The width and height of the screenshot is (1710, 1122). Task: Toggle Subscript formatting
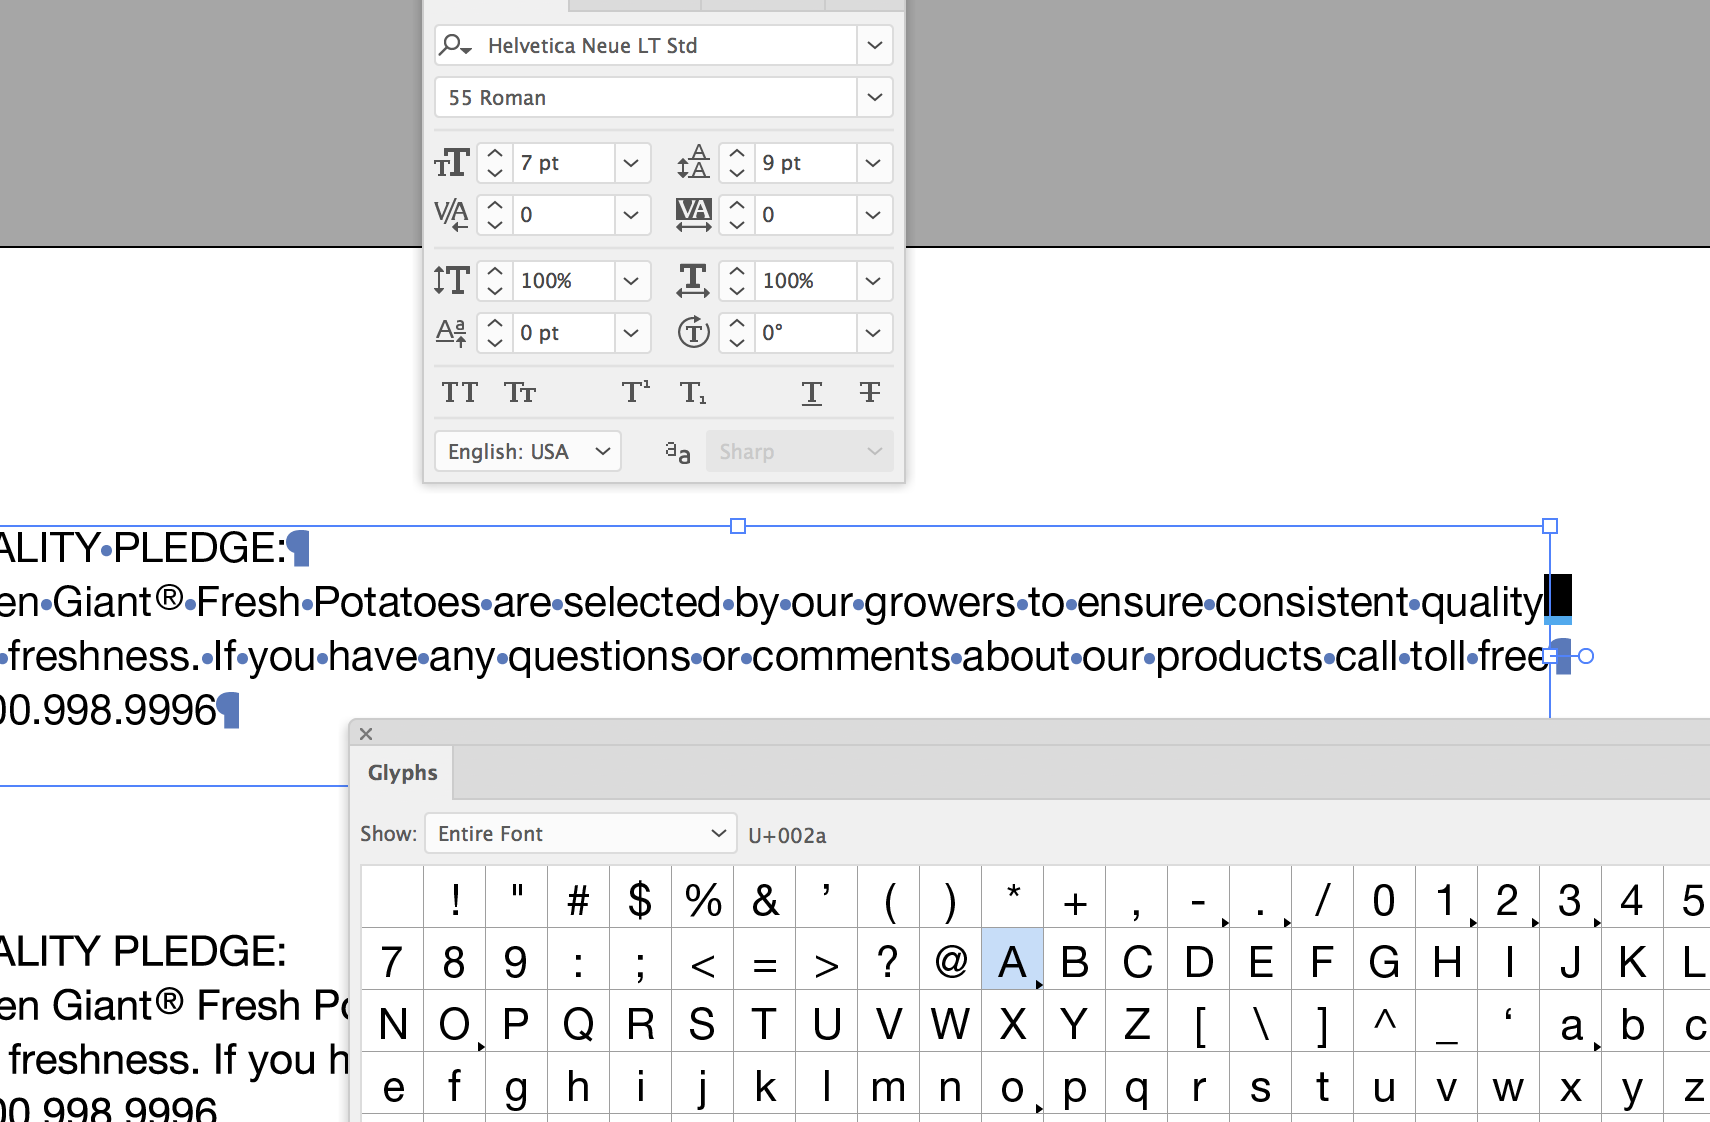(693, 392)
